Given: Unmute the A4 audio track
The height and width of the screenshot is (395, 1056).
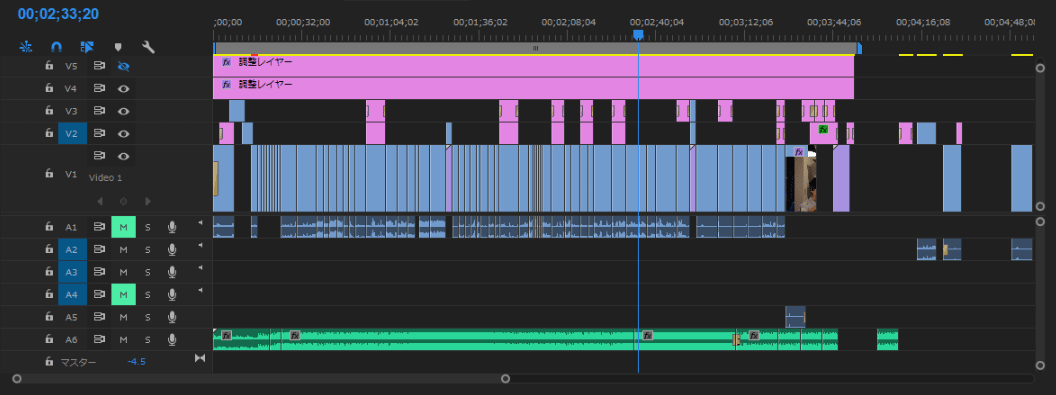Looking at the screenshot, I should (x=123, y=294).
